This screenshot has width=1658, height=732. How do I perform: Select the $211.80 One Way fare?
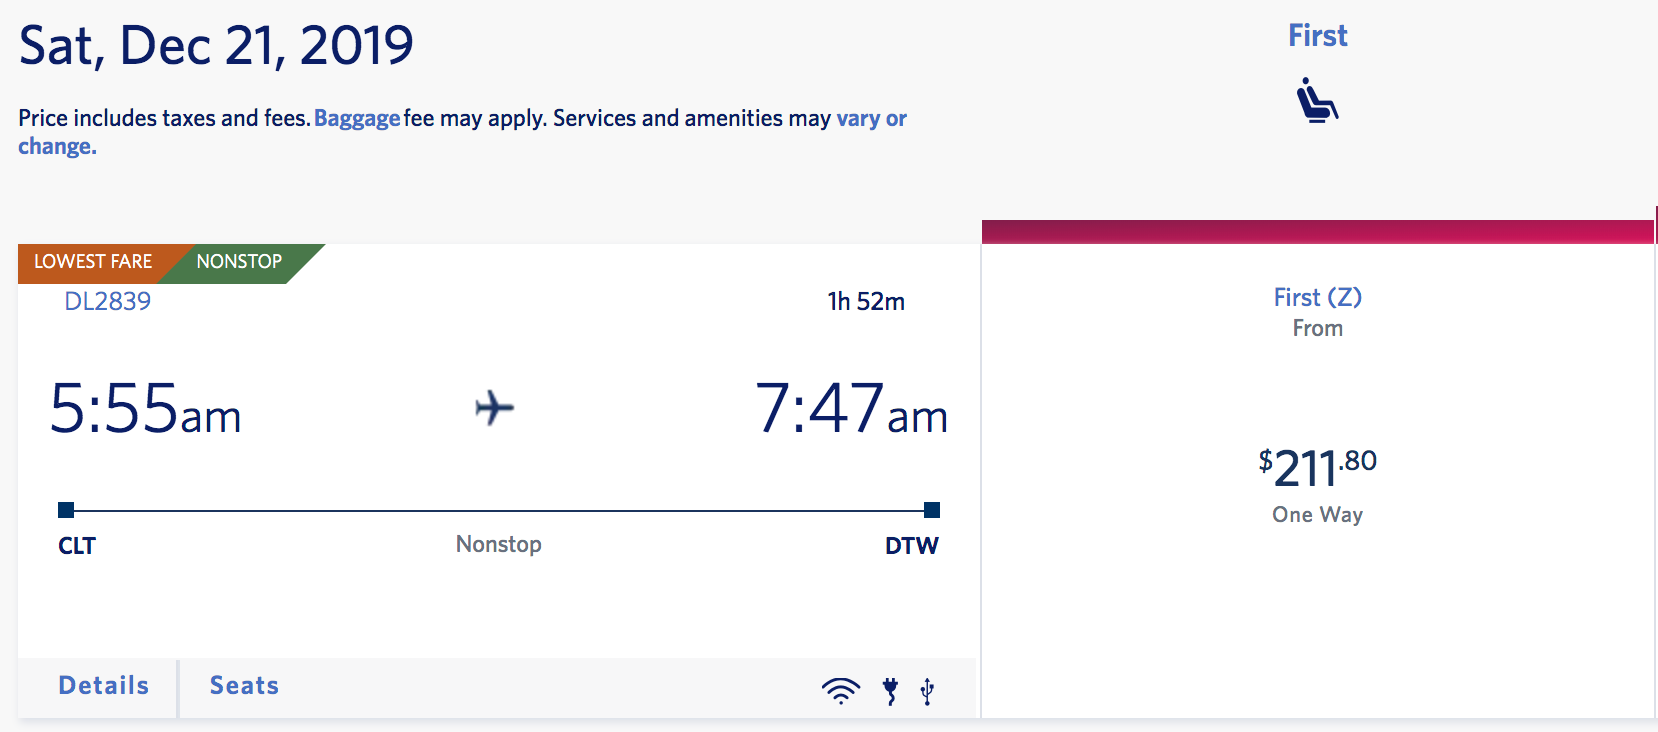pyautogui.click(x=1317, y=468)
